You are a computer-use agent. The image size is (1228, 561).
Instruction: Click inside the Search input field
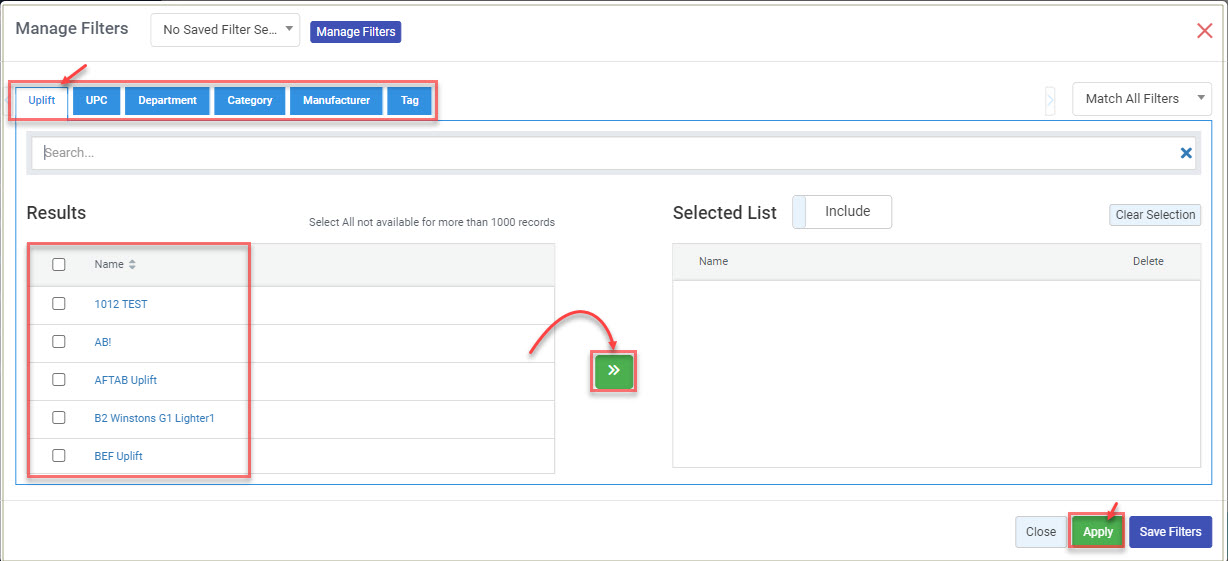[x=600, y=153]
